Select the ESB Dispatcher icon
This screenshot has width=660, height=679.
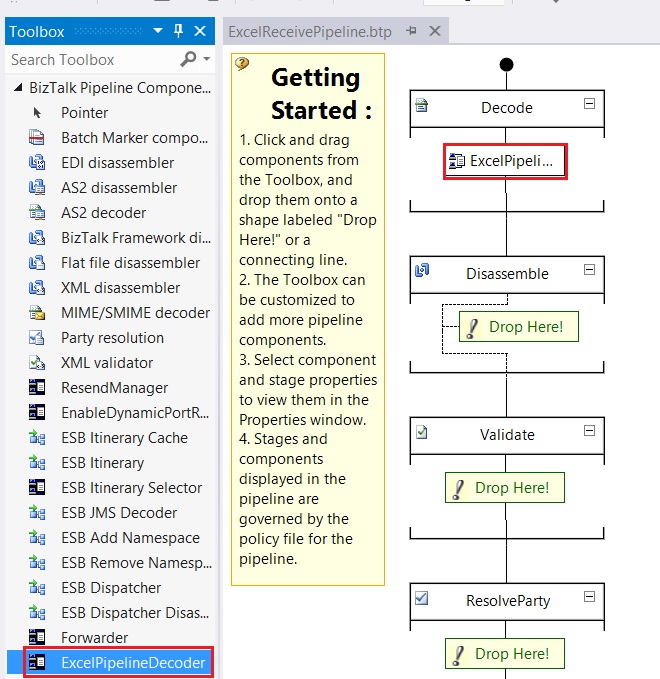pyautogui.click(x=37, y=588)
